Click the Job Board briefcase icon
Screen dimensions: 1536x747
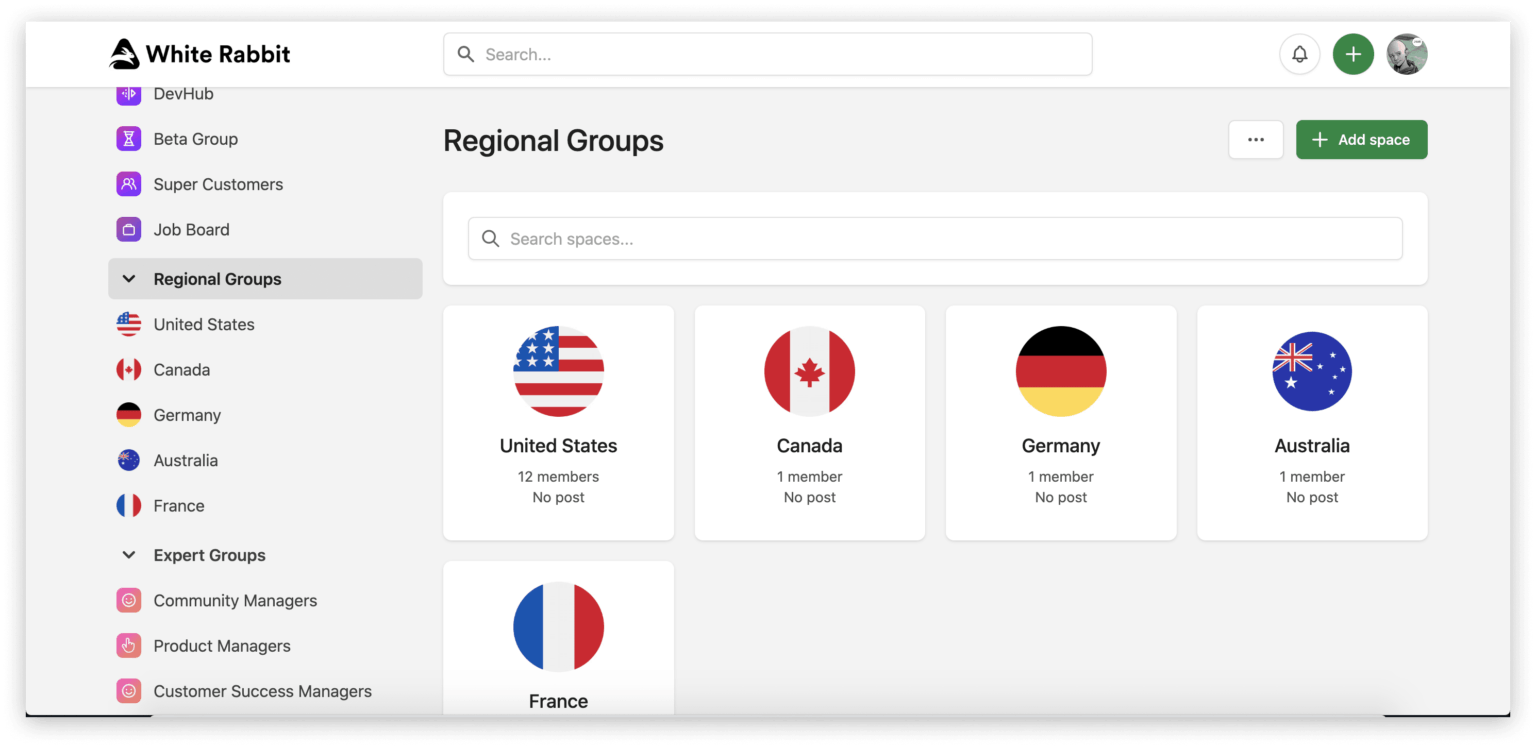tap(128, 229)
